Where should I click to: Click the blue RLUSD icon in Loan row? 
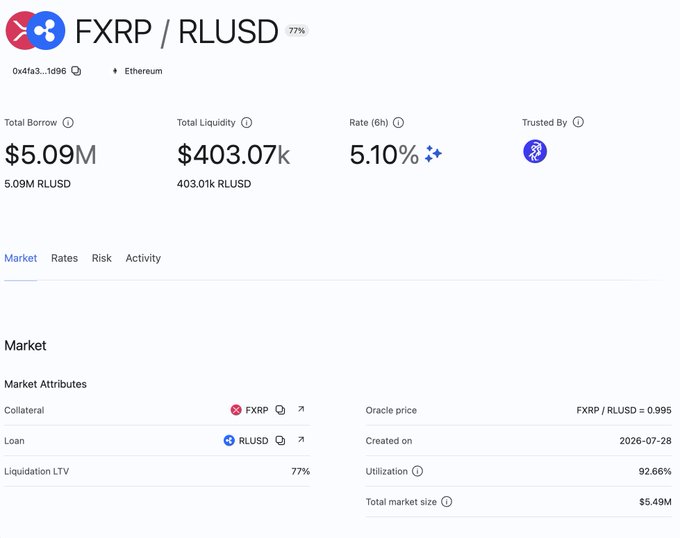[229, 440]
